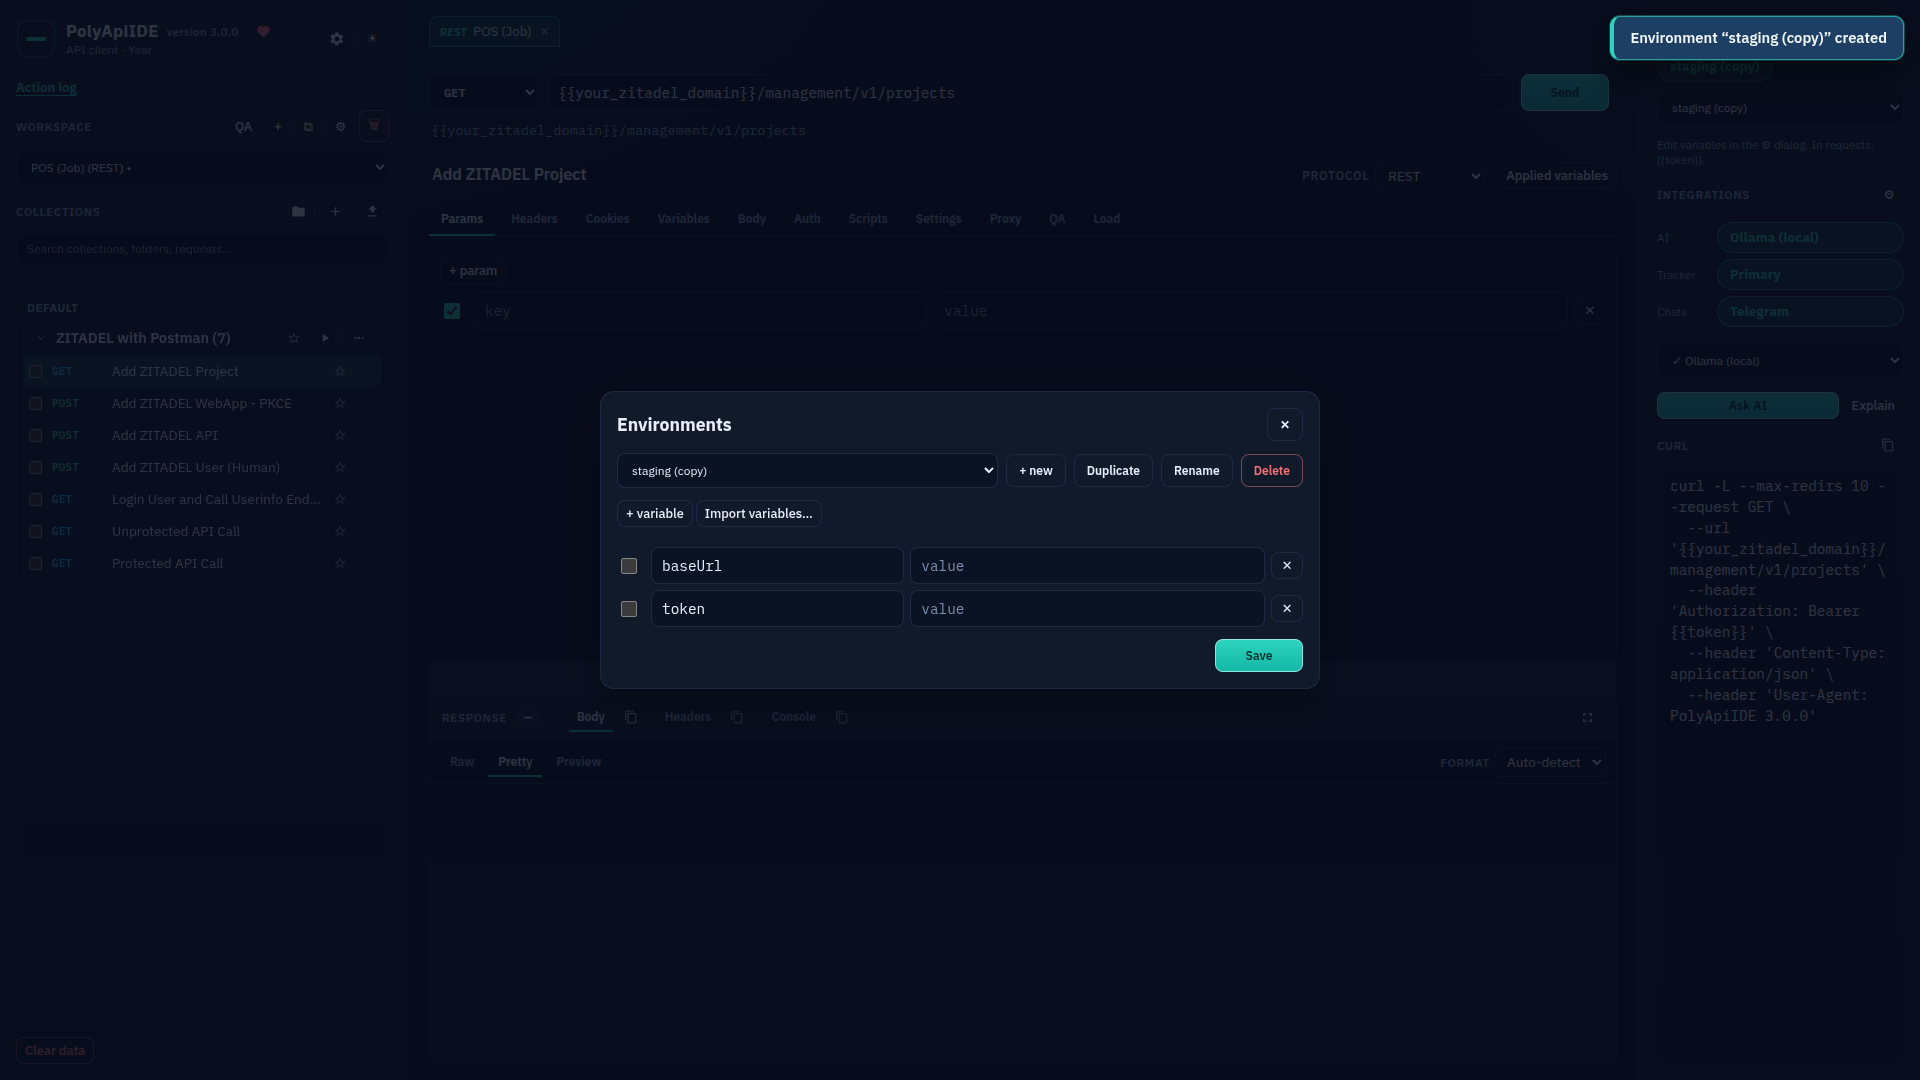Click the search collections input
This screenshot has height=1080, width=1920.
[203, 249]
